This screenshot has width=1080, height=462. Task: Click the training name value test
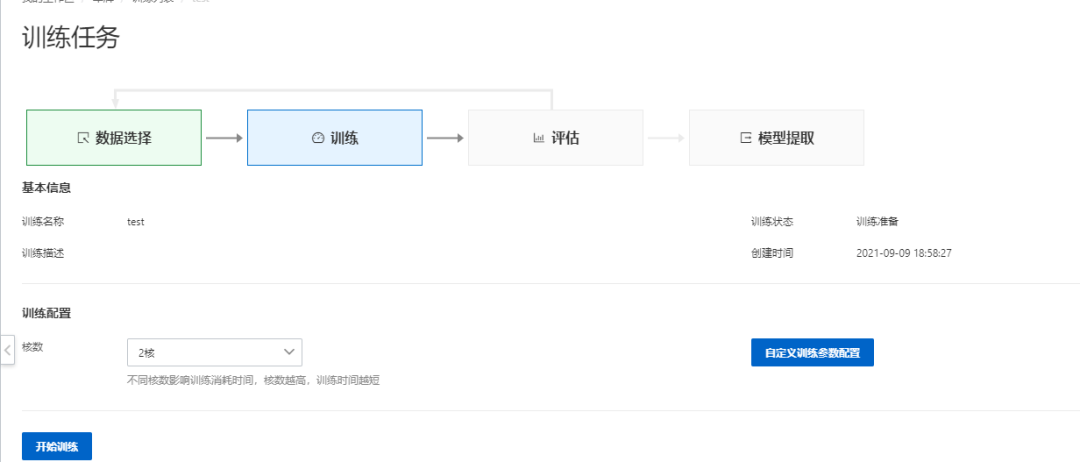tap(136, 222)
